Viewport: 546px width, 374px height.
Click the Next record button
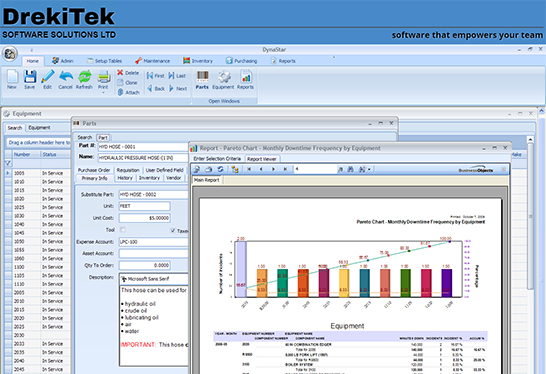[x=178, y=88]
